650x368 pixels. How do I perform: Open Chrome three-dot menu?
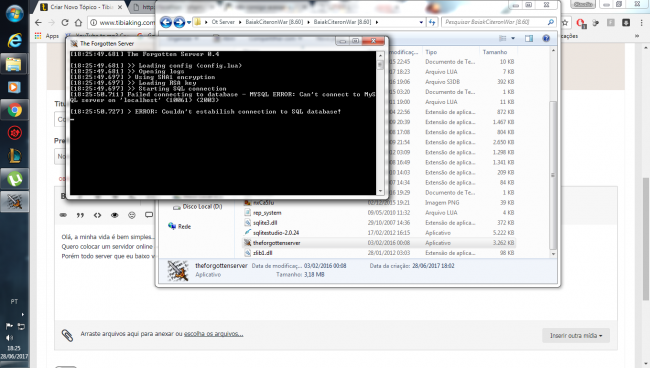coord(641,22)
